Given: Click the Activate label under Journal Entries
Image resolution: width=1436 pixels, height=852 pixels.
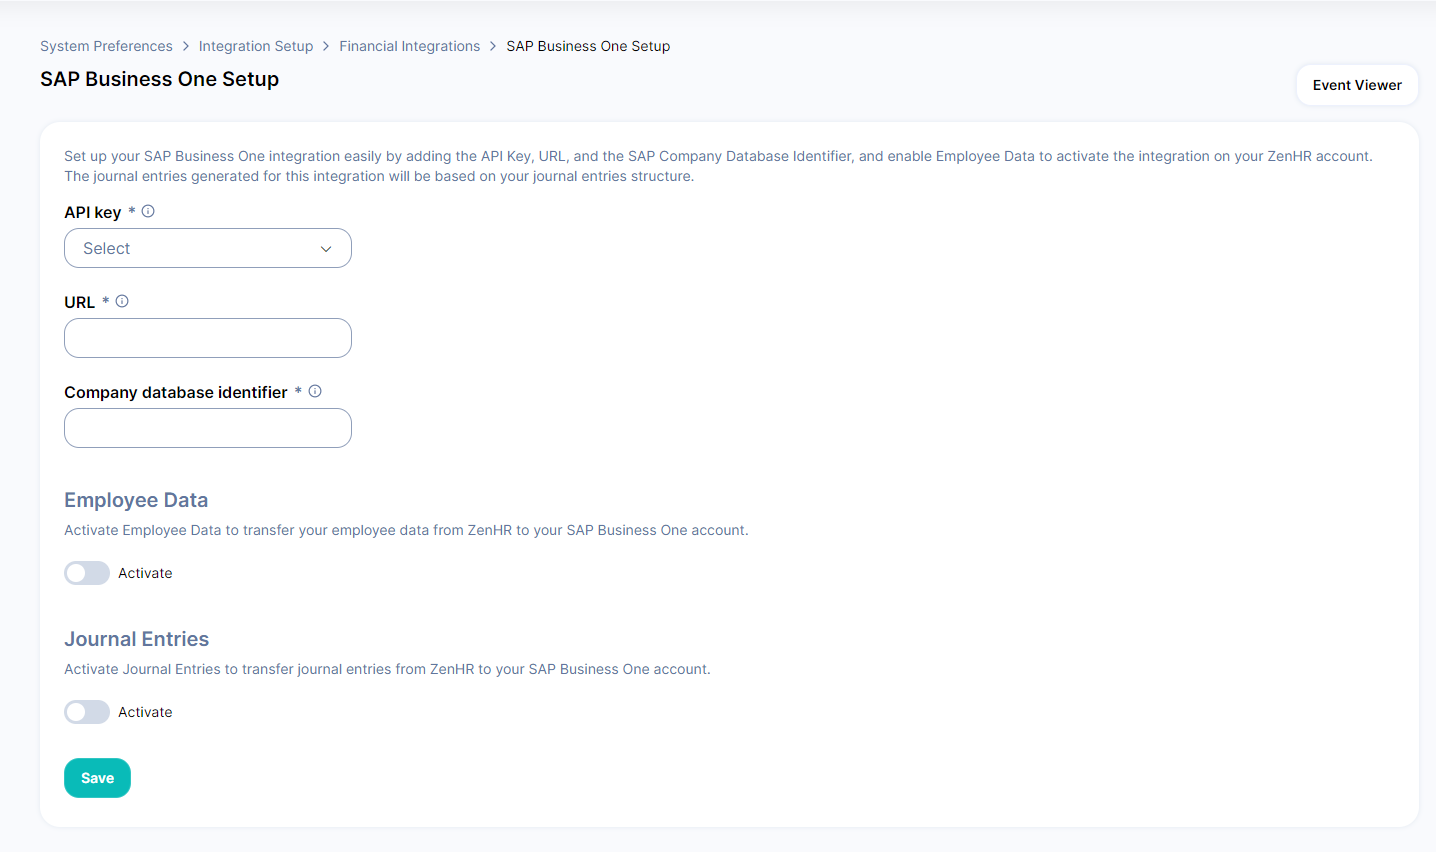Looking at the screenshot, I should coord(145,712).
